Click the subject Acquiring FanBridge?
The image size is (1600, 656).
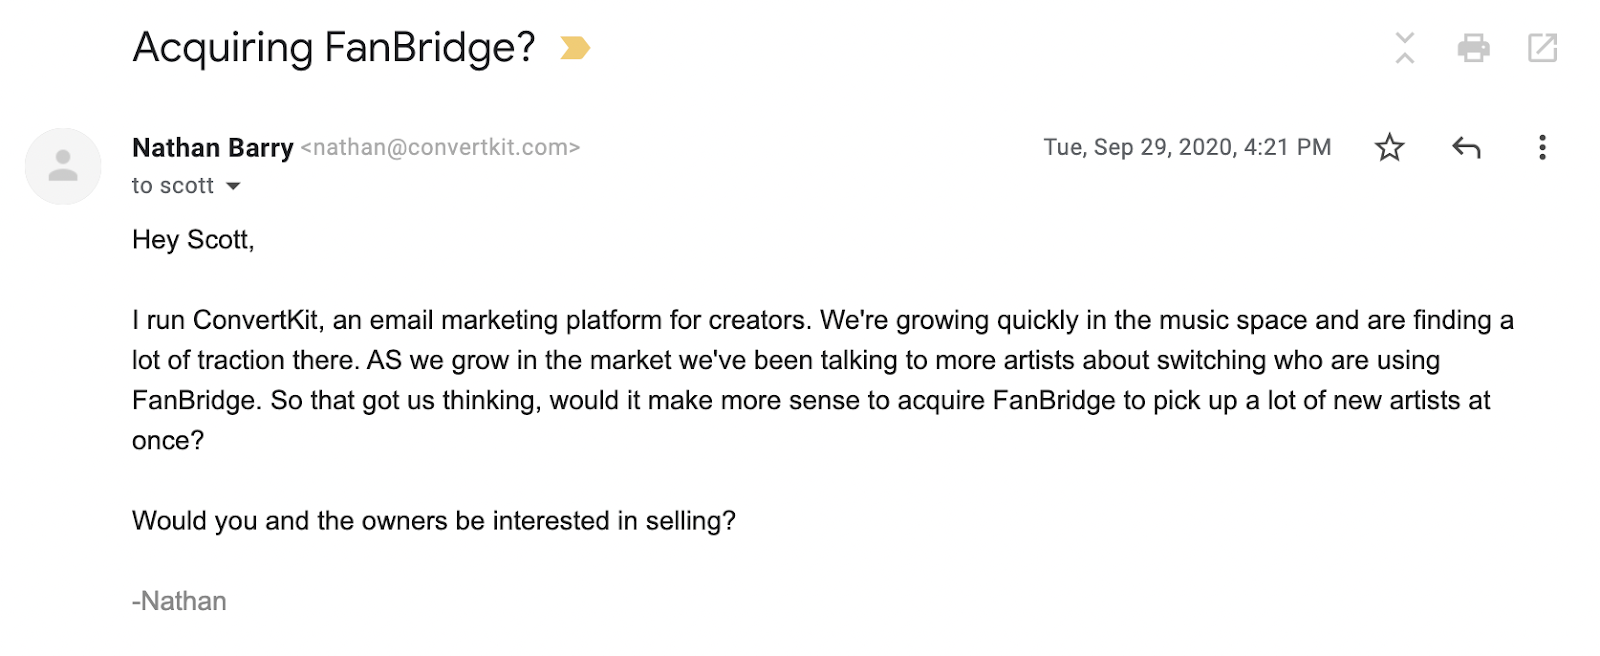coord(334,48)
